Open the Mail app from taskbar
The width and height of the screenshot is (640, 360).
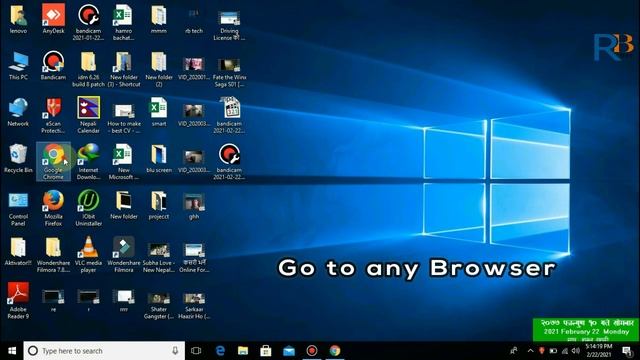click(289, 351)
